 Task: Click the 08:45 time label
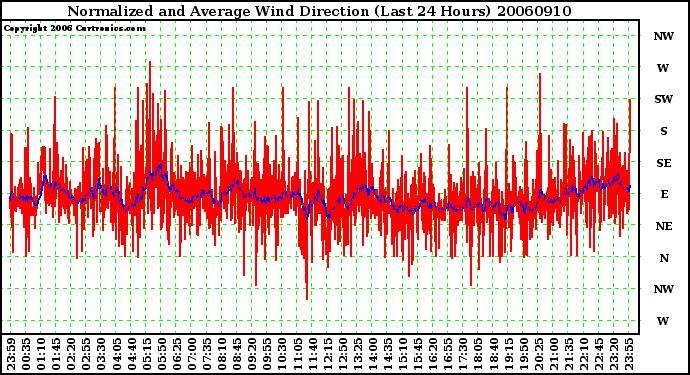coord(237,354)
